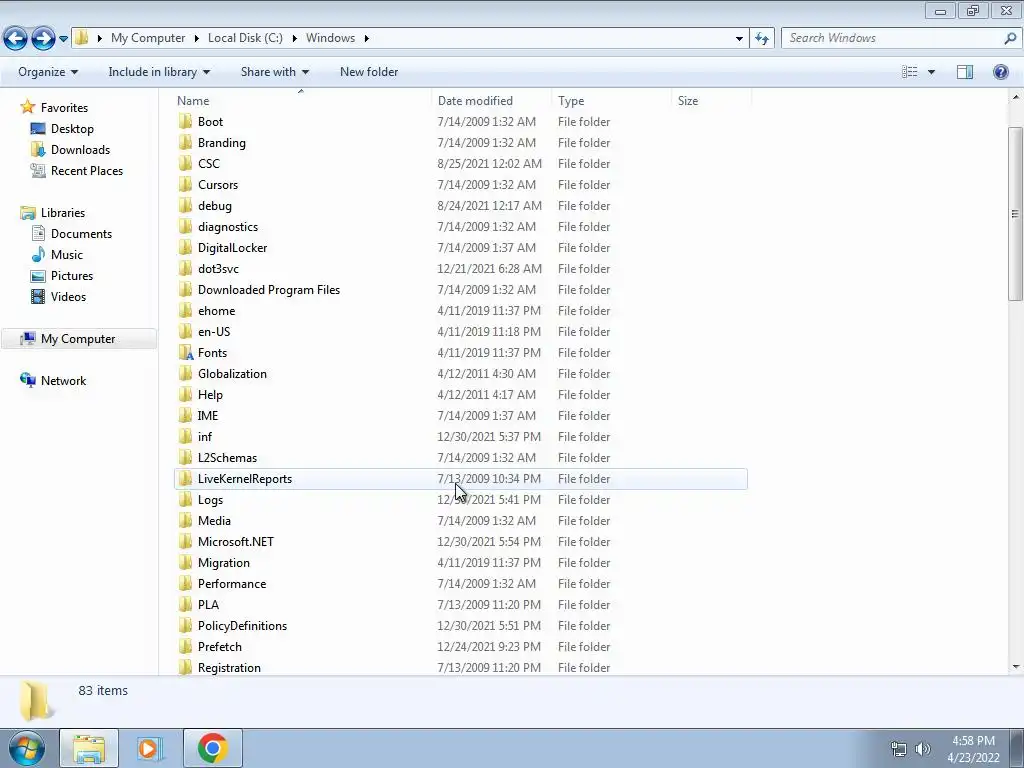Click Local Disk (C:) in the breadcrumb
Viewport: 1024px width, 768px height.
pos(246,38)
